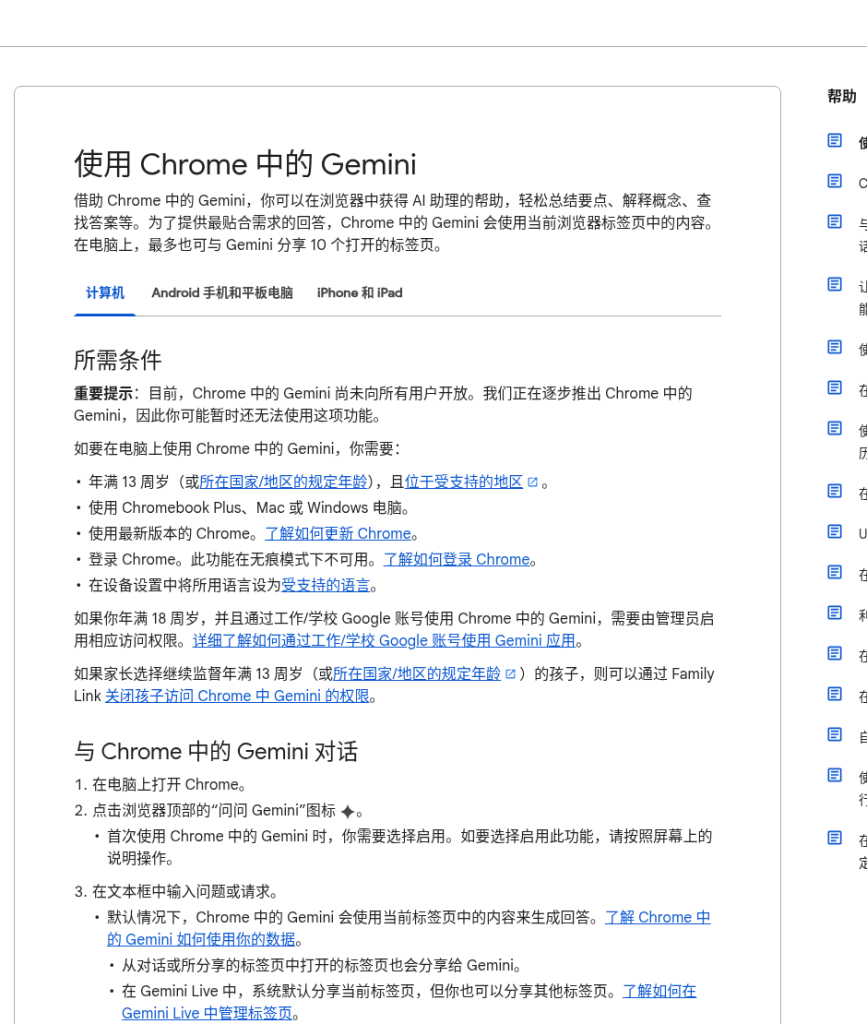
Task: Click the 与 Chrome 中的 Gemini 对话 heading
Action: click(215, 752)
